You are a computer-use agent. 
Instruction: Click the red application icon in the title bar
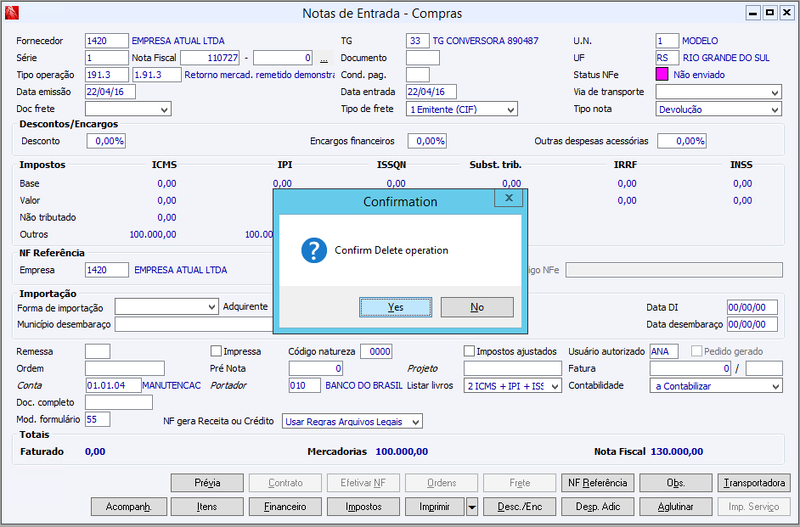[11, 13]
